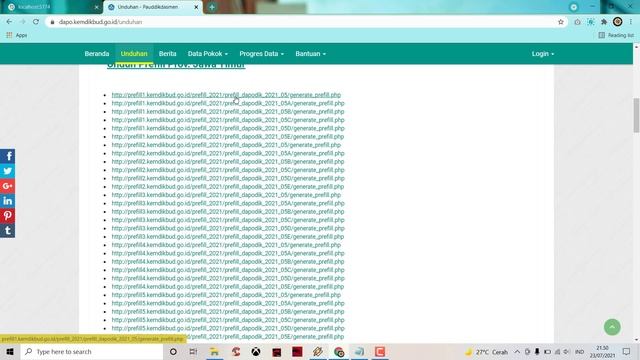
Task: Open prefill3 dapodik_2021_05B generate link
Action: click(x=228, y=211)
